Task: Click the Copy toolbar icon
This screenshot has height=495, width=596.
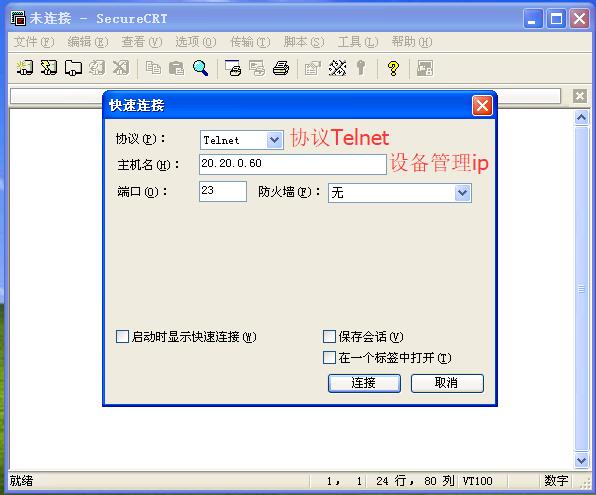Action: (153, 68)
